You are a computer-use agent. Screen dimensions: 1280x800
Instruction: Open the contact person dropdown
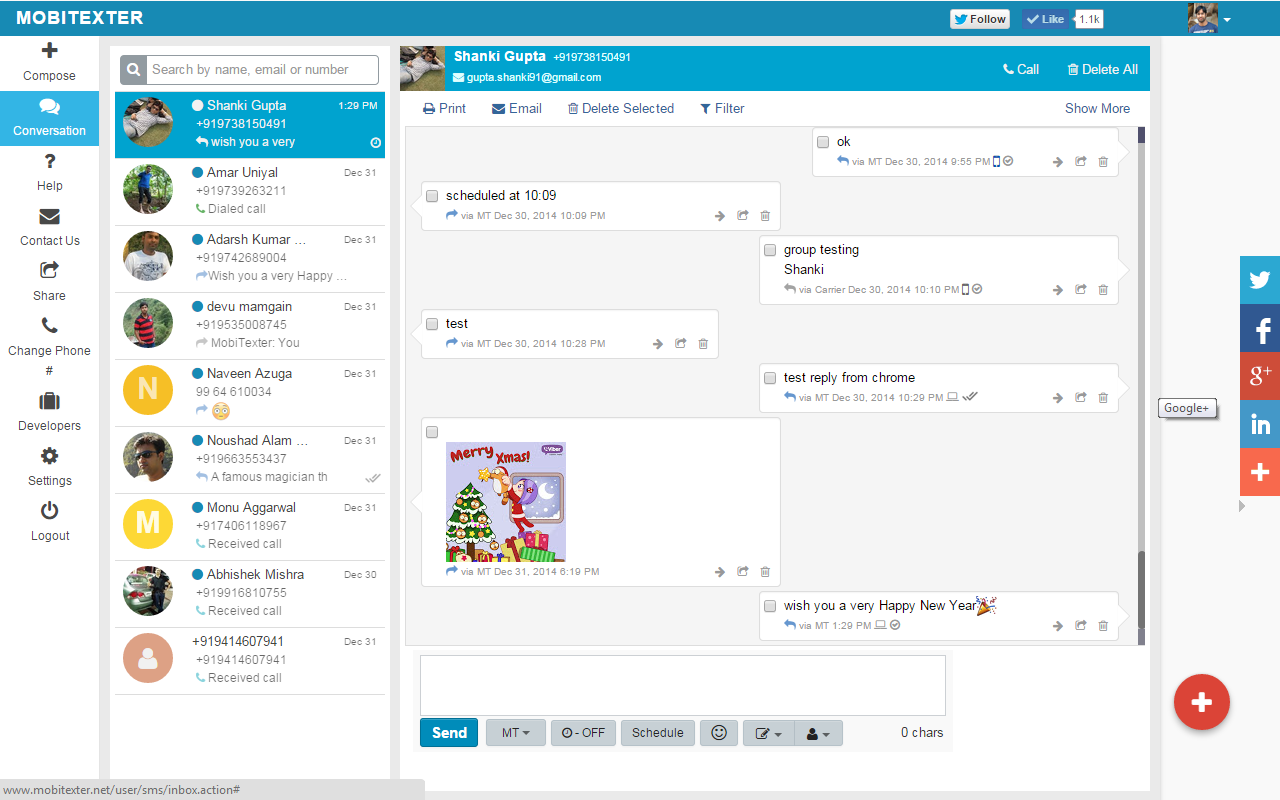coord(819,733)
